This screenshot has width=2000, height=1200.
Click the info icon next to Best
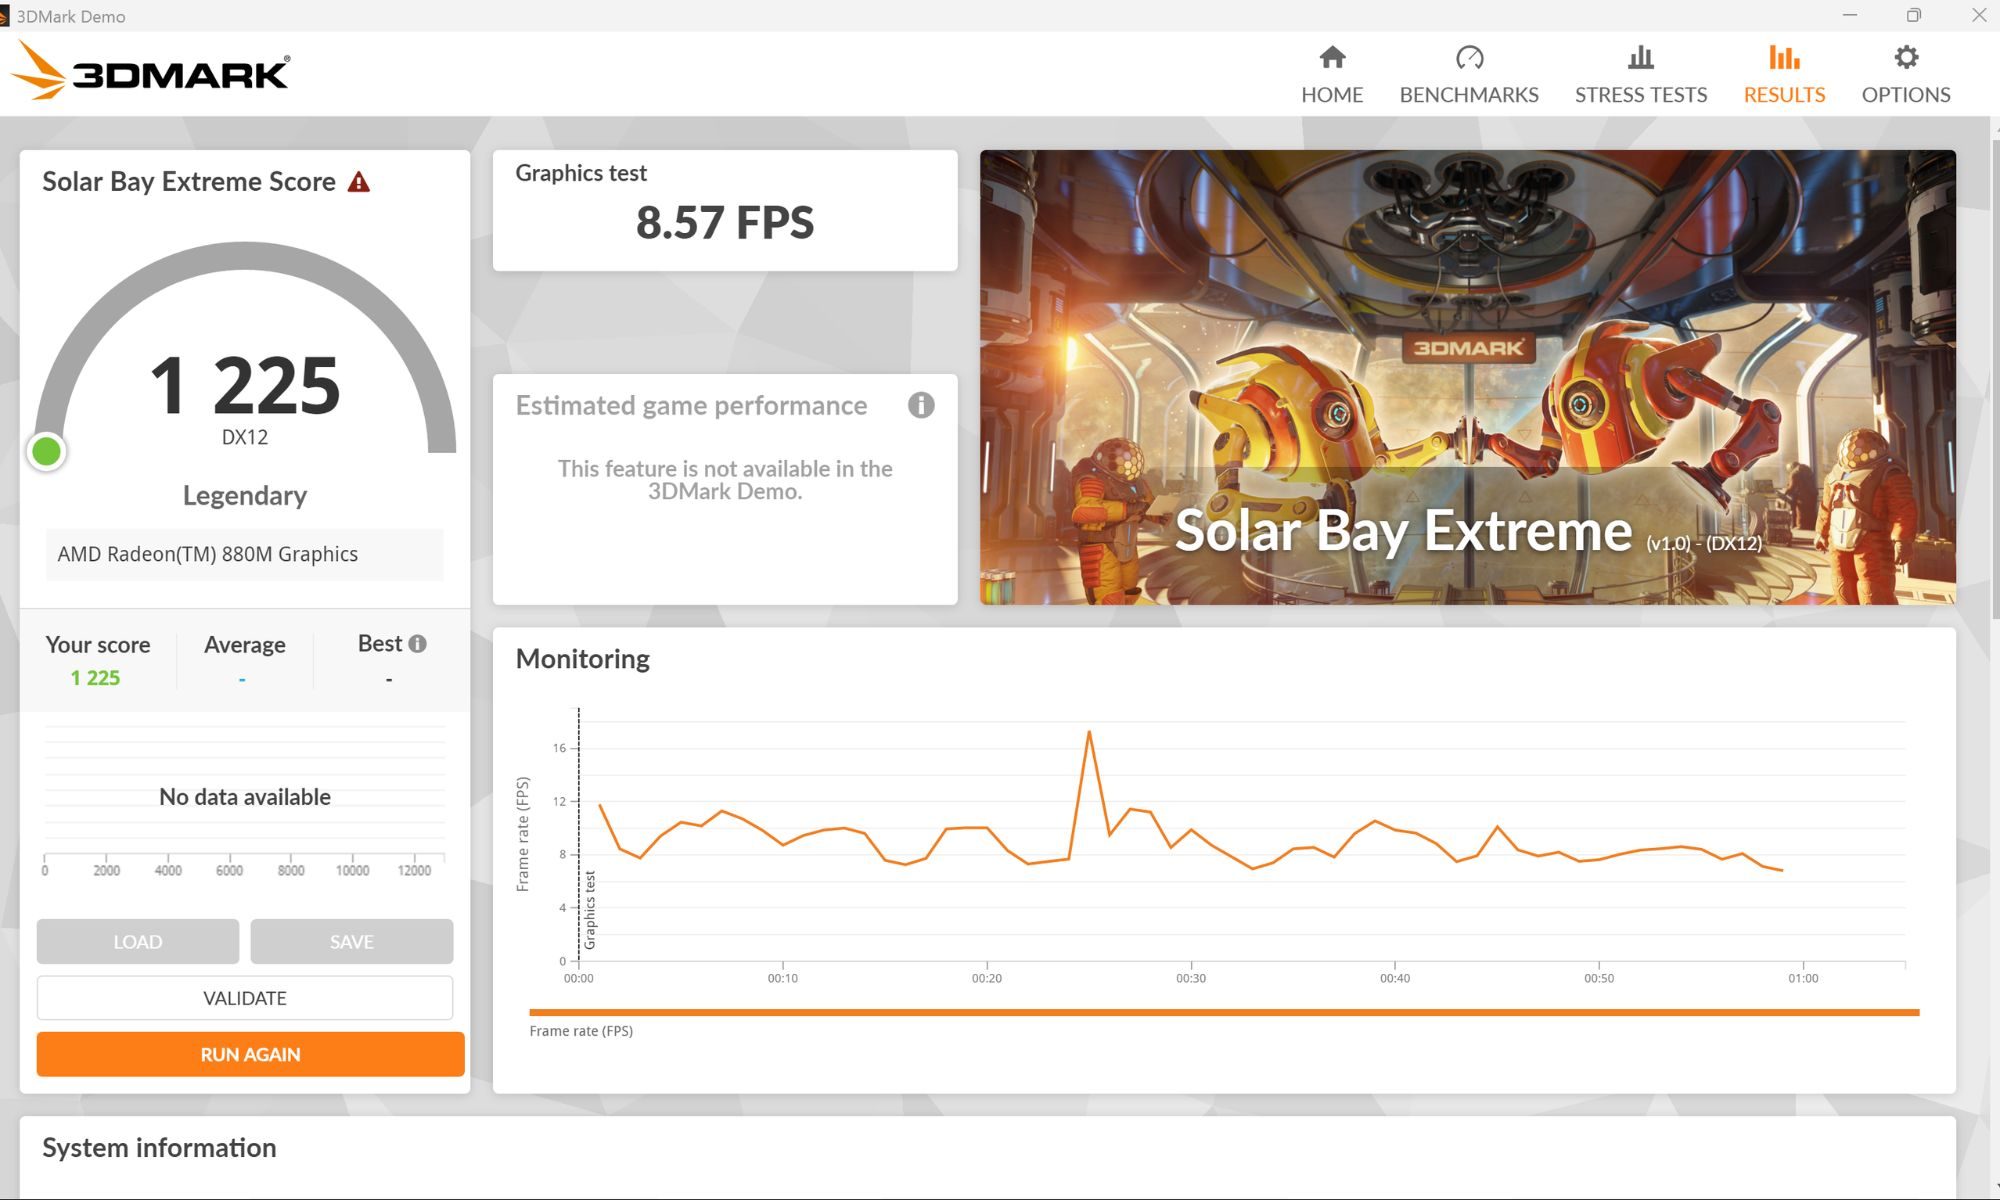pyautogui.click(x=417, y=644)
